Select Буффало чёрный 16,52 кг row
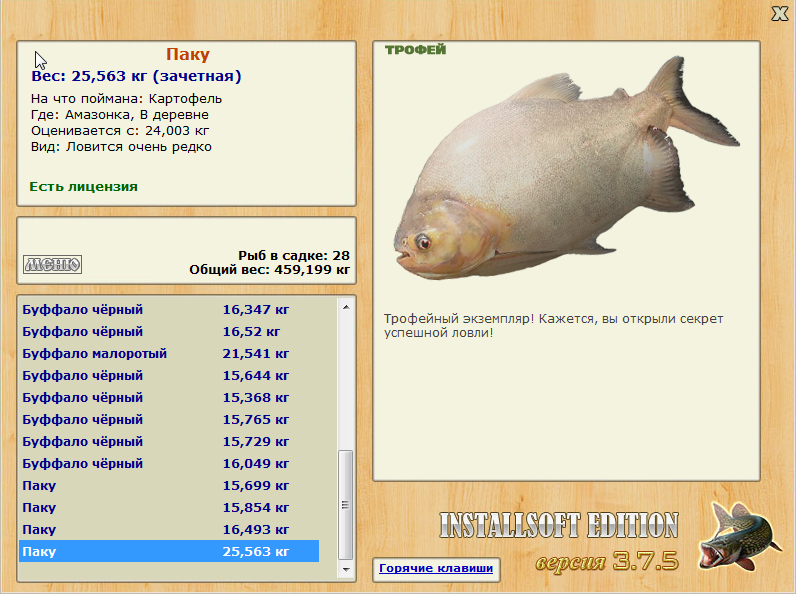This screenshot has height=594, width=796. (x=169, y=332)
